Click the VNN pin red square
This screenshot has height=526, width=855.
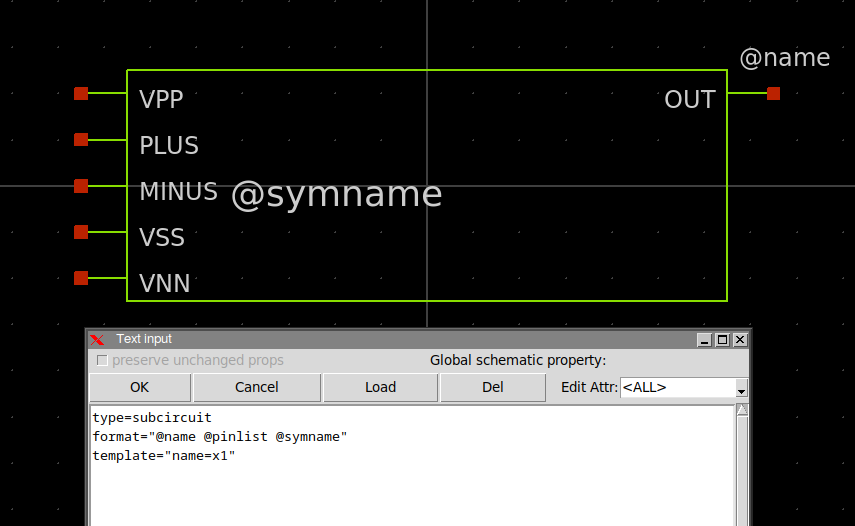(x=81, y=278)
